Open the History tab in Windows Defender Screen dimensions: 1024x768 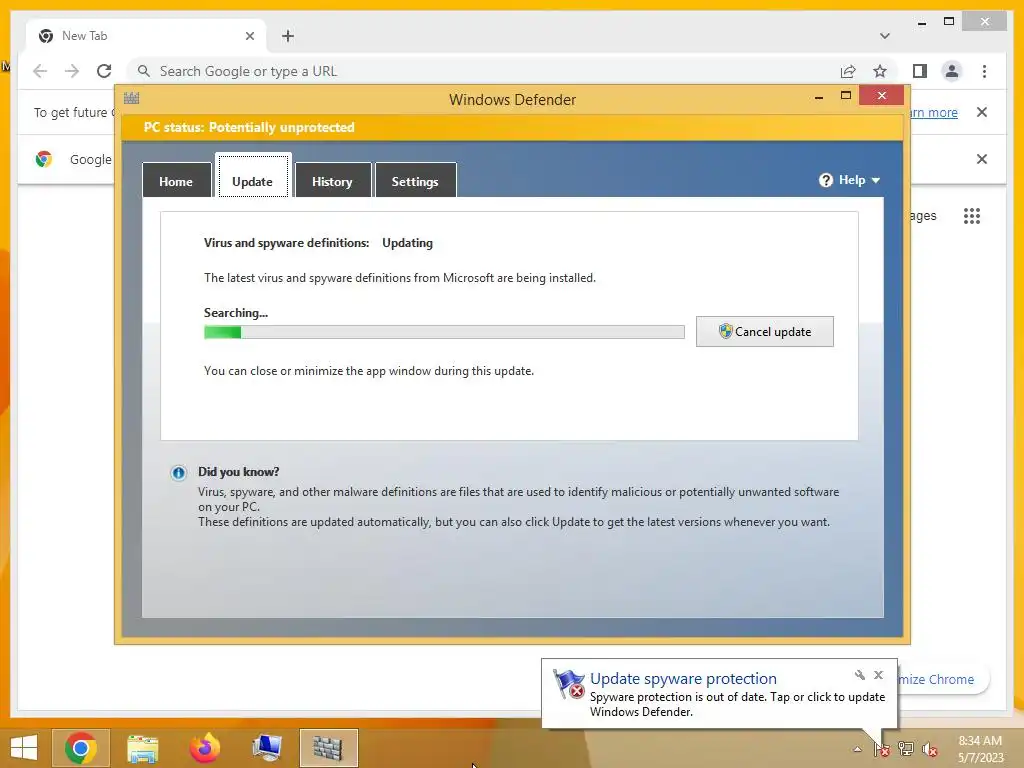coord(332,181)
